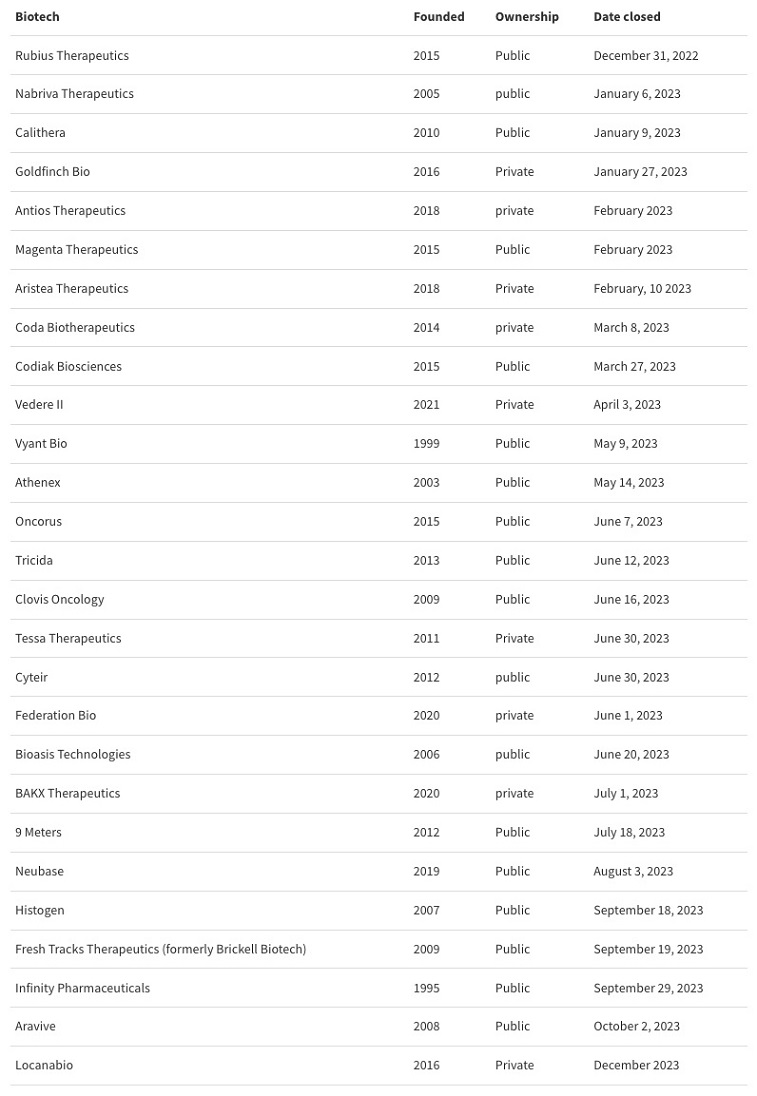Click the Neubase closing date August 3, 2023

click(633, 872)
